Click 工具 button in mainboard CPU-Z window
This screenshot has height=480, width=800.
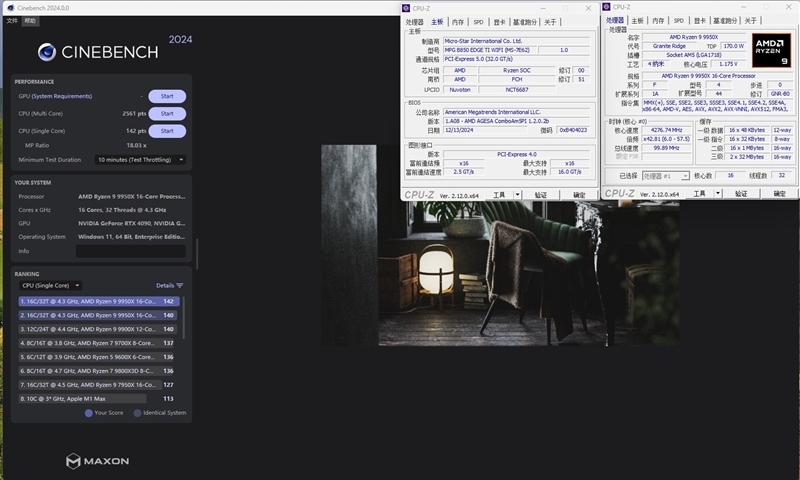click(499, 195)
